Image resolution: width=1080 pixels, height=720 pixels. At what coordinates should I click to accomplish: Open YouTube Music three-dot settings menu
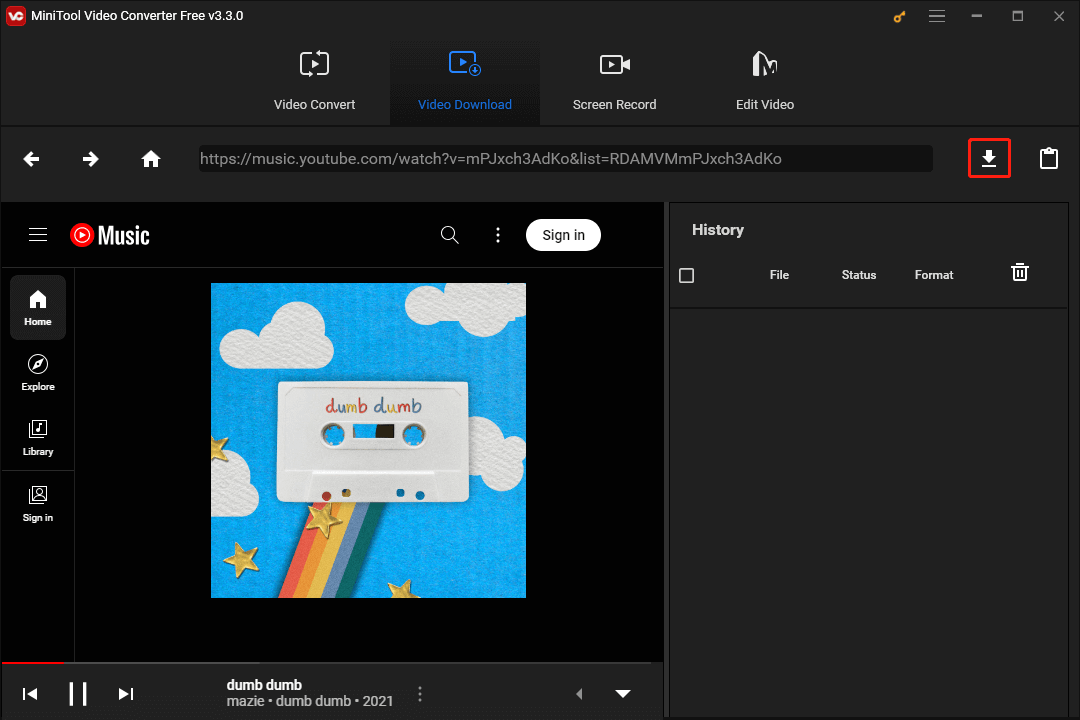click(x=498, y=235)
